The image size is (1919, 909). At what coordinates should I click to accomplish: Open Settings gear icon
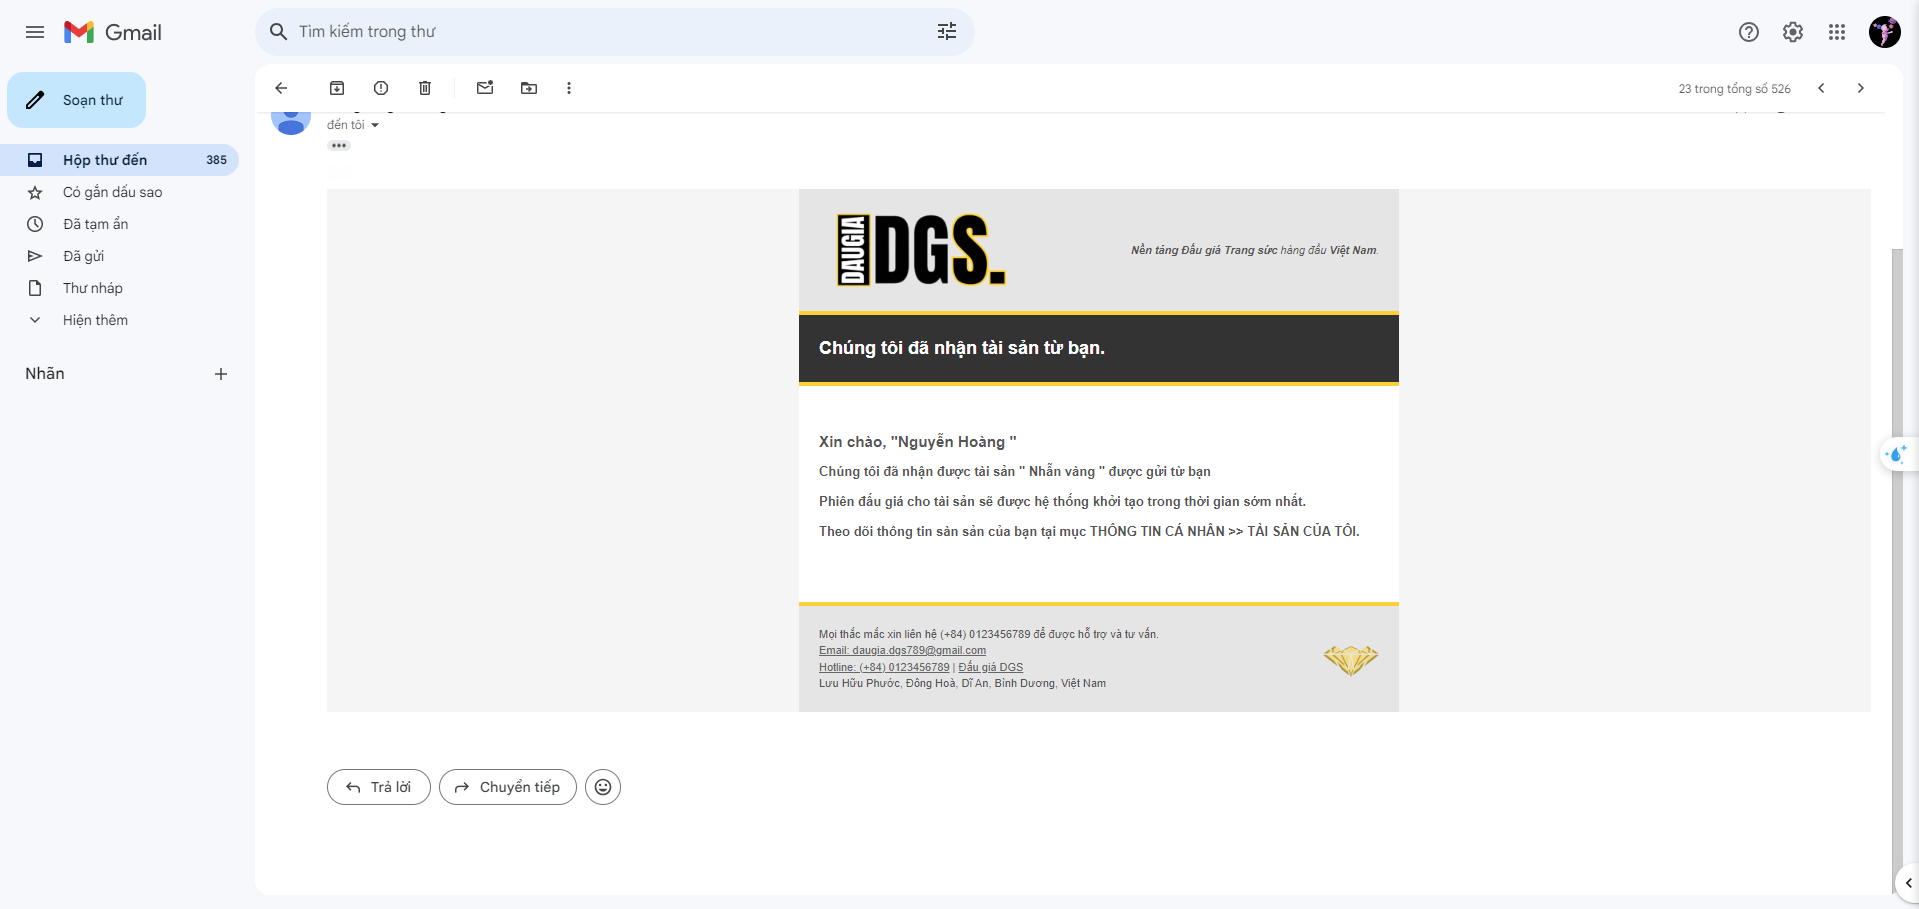click(1793, 32)
